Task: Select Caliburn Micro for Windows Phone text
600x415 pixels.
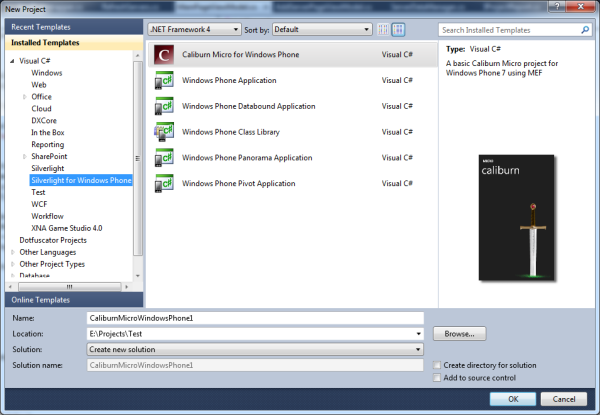Action: pos(241,55)
